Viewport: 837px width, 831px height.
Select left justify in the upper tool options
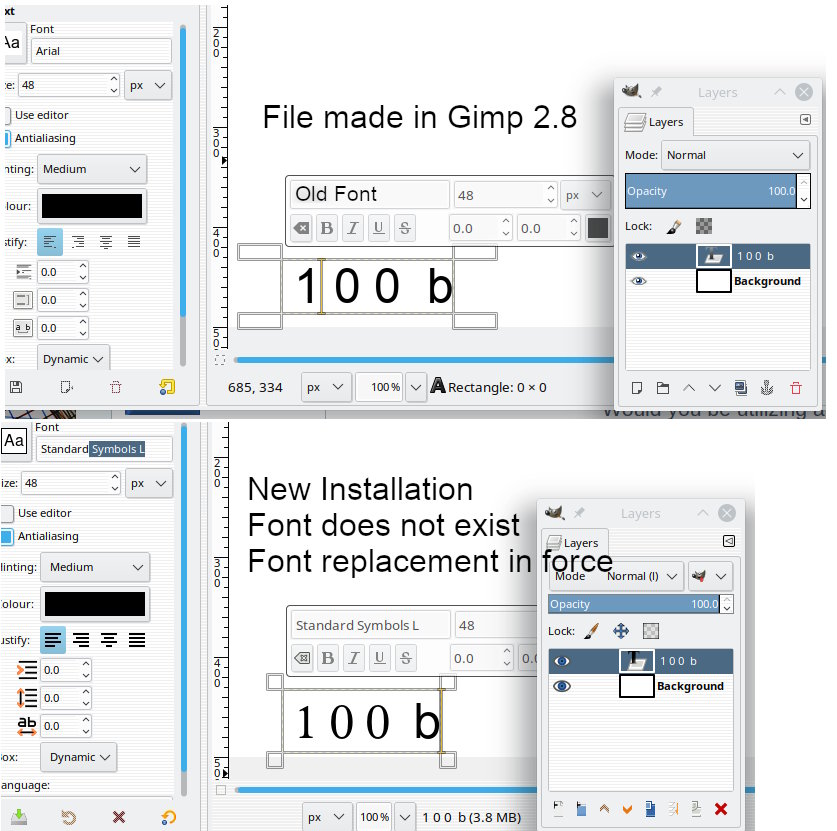pos(50,242)
